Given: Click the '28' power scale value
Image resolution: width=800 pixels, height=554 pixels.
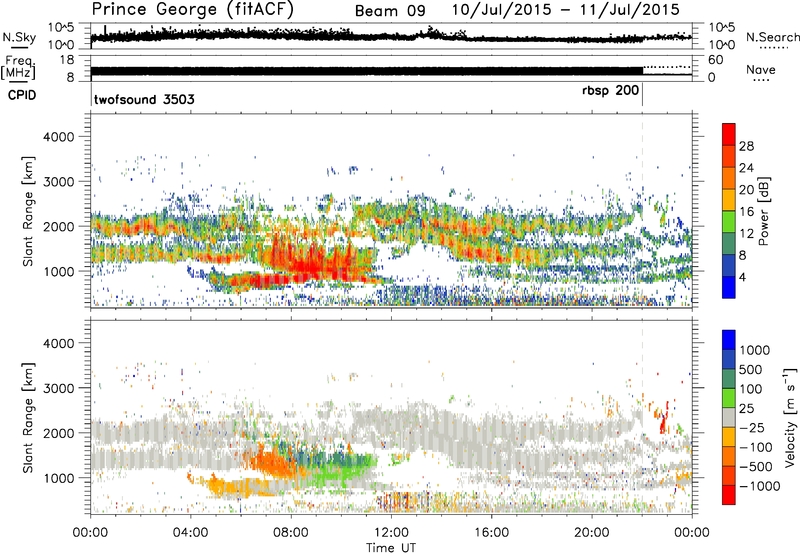Looking at the screenshot, I should (x=746, y=146).
